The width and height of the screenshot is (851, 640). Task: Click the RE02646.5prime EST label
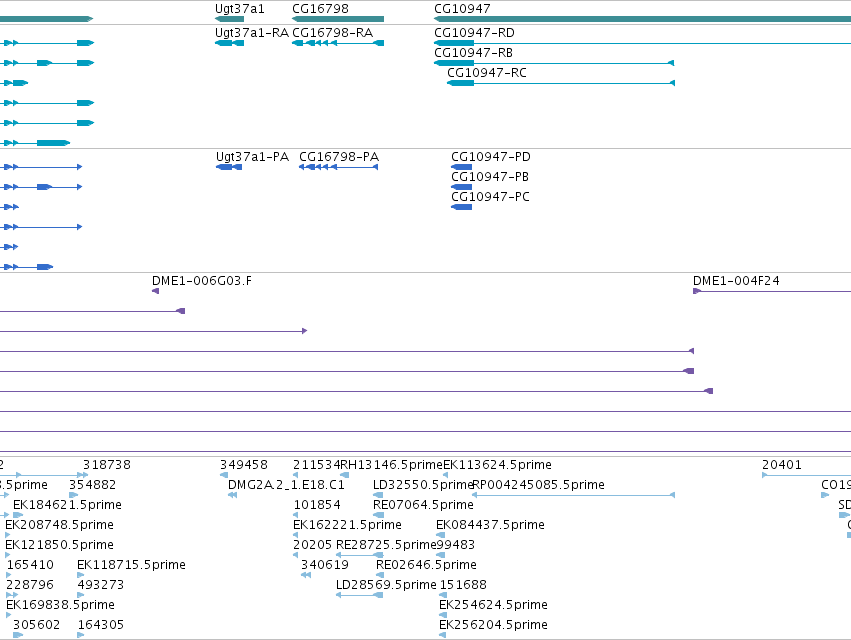(x=426, y=565)
